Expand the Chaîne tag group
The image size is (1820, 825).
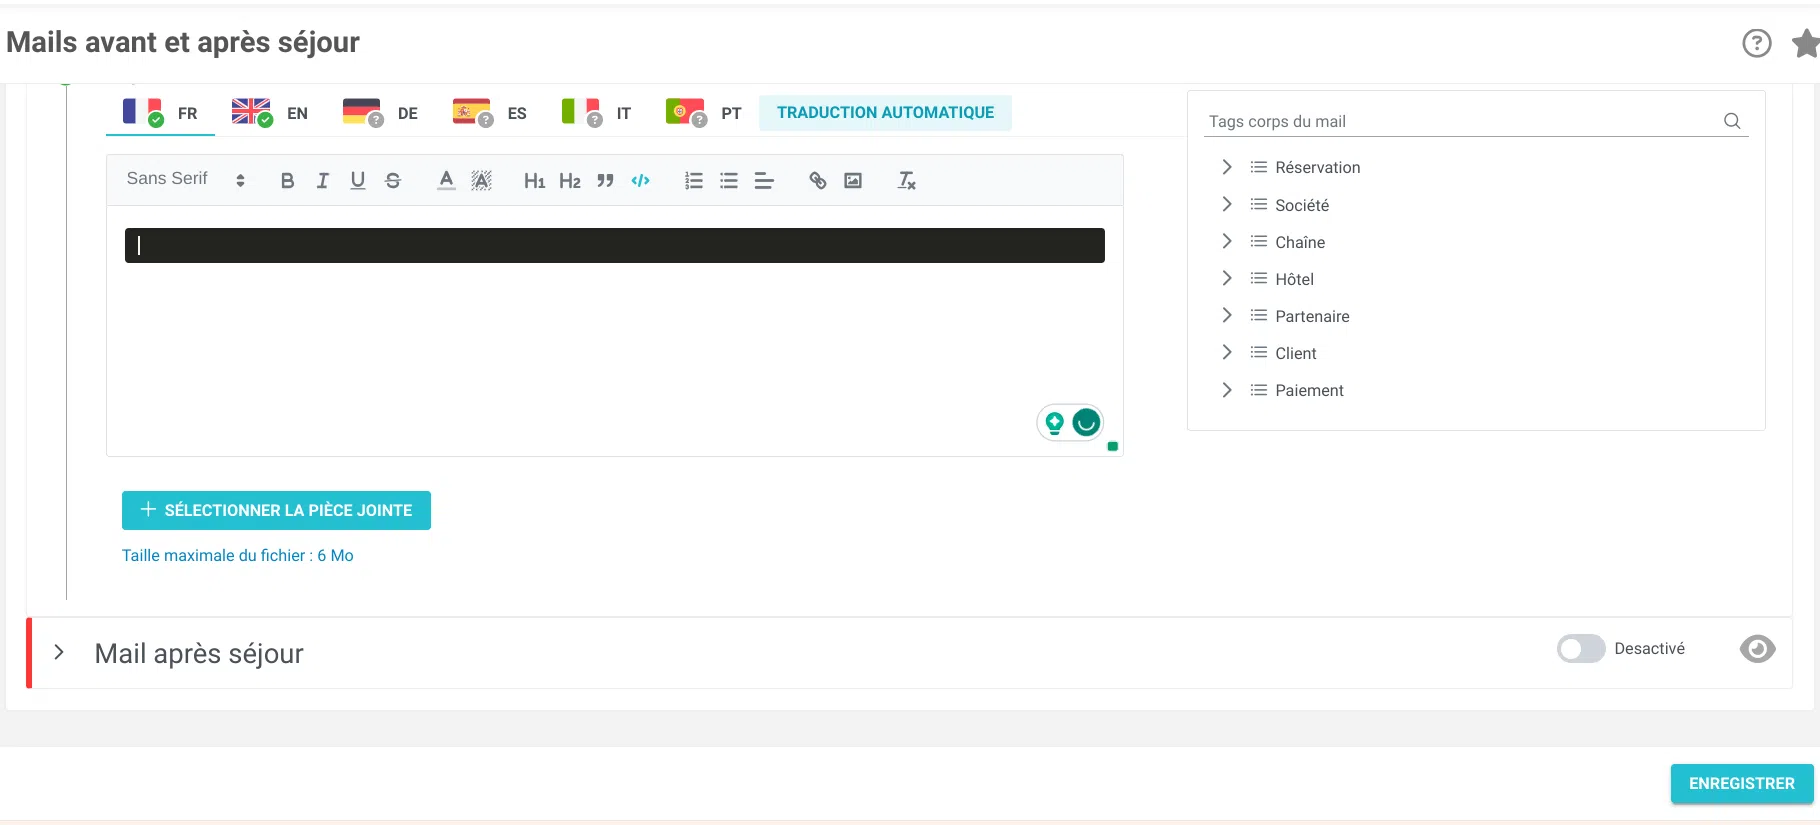[1227, 241]
